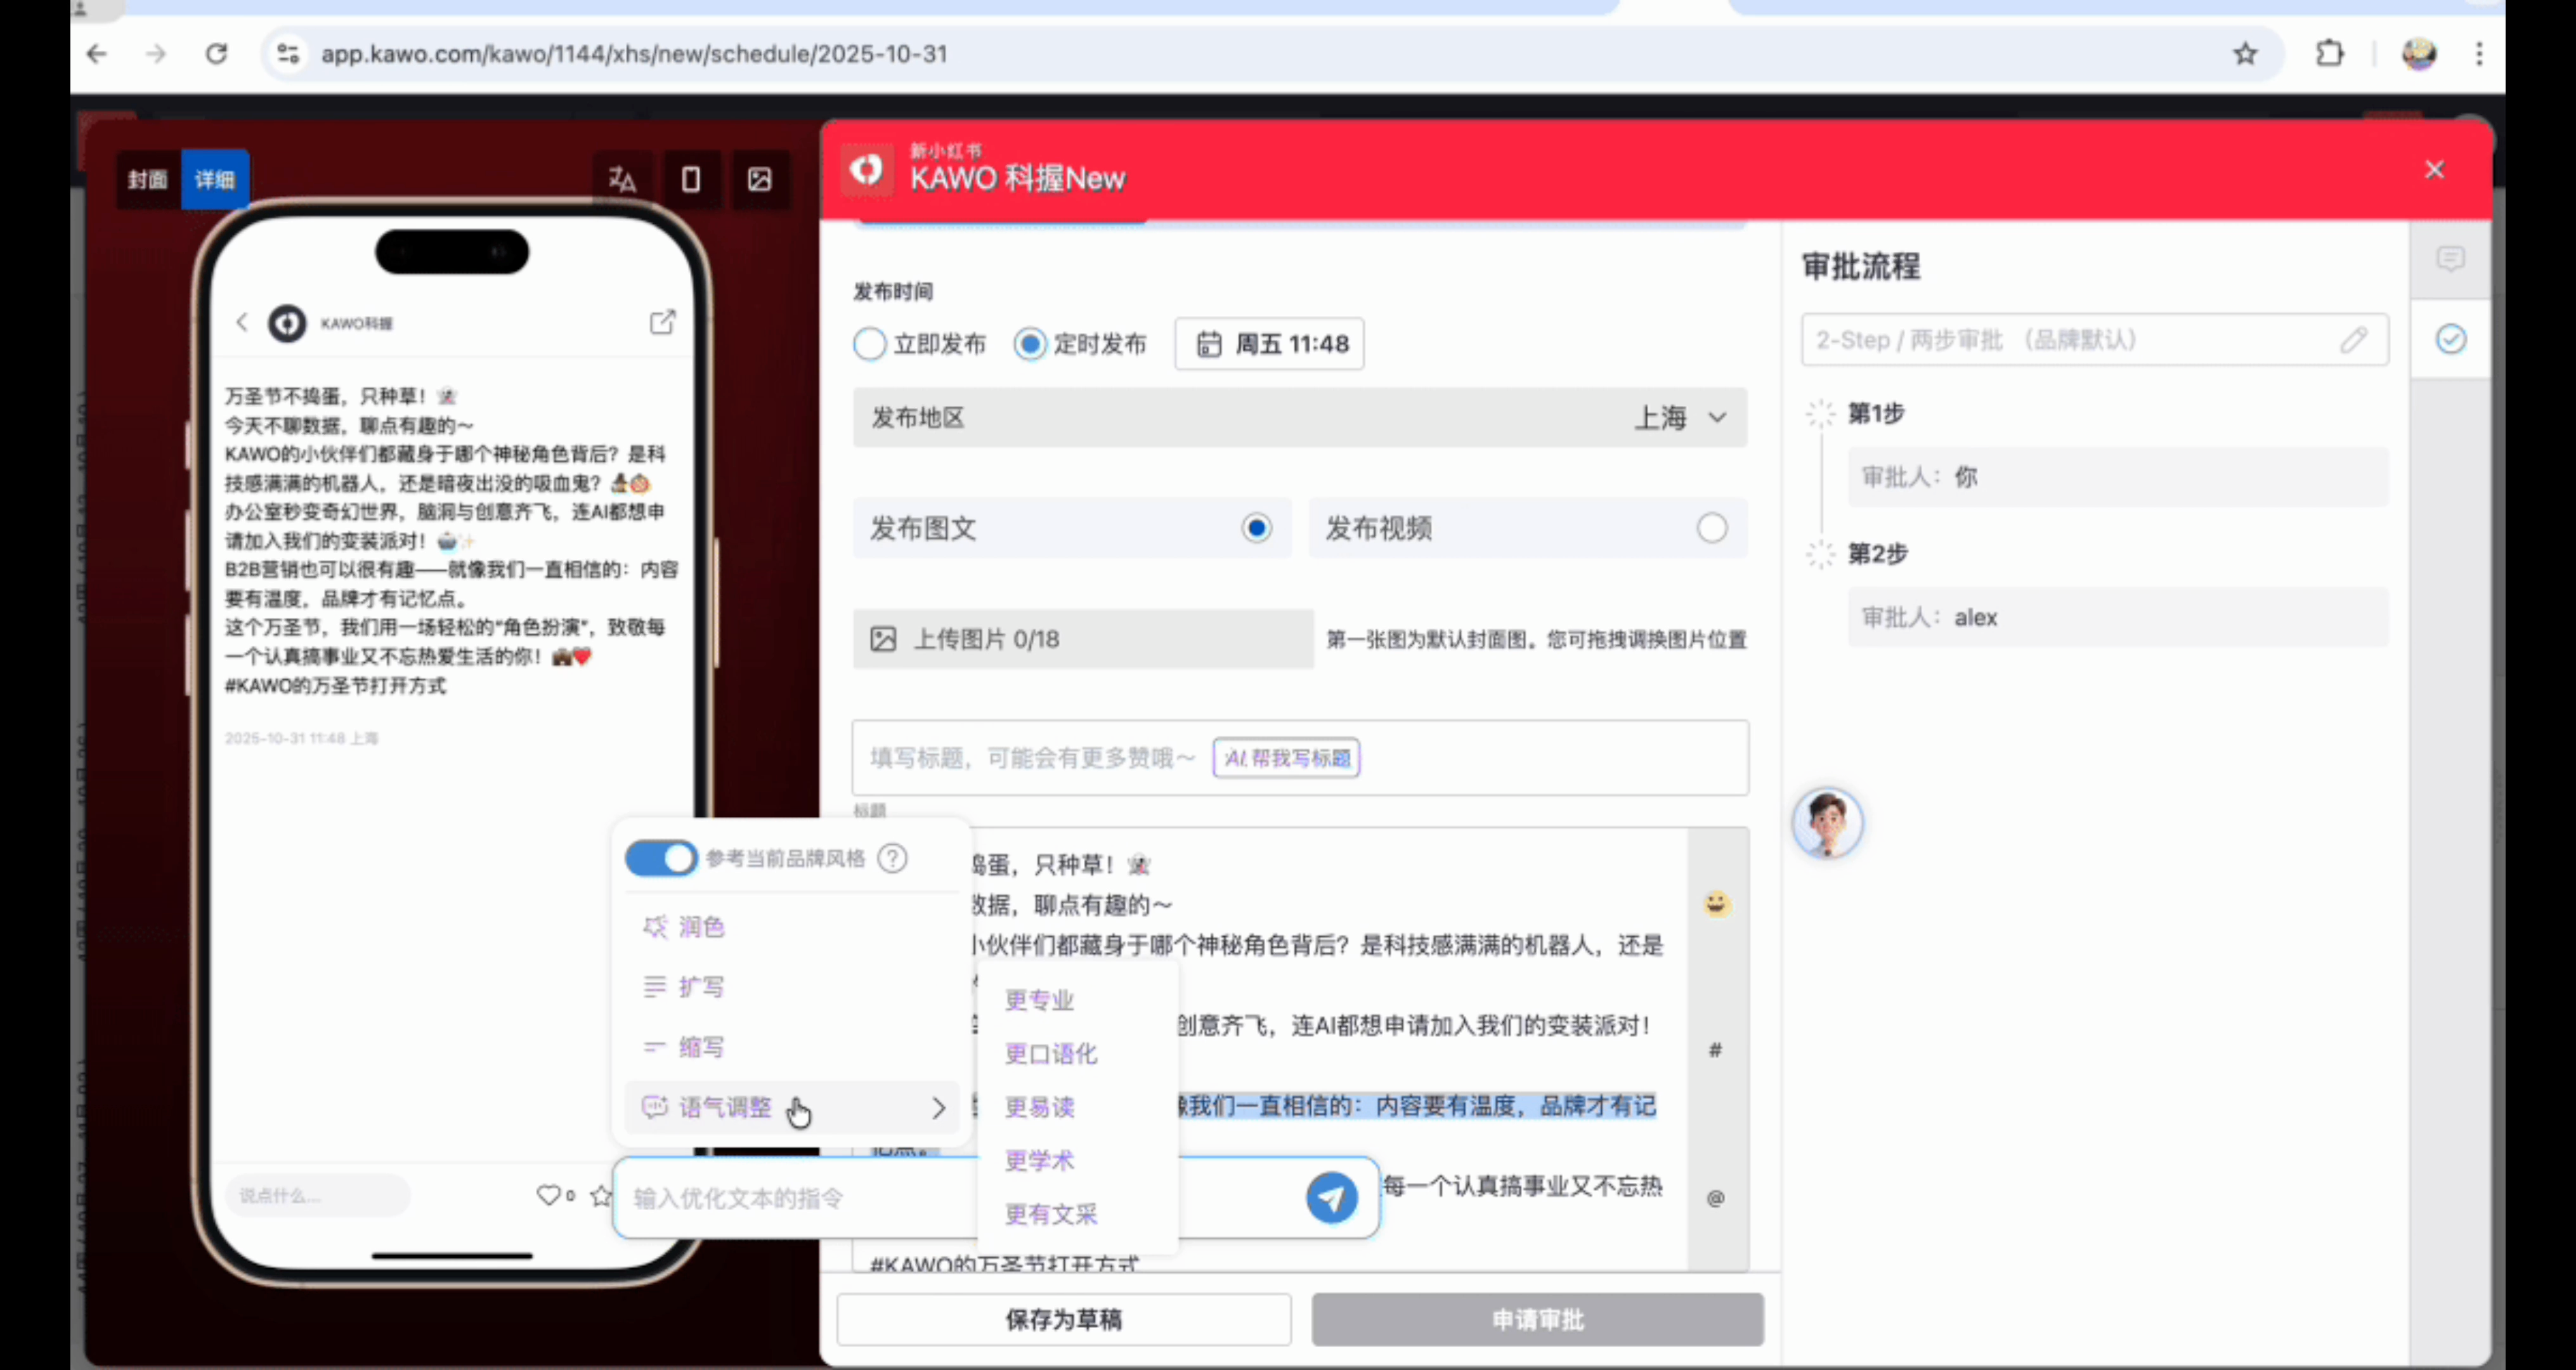The image size is (2576, 1370).
Task: Open the 周五 11:48 date picker
Action: click(1269, 344)
